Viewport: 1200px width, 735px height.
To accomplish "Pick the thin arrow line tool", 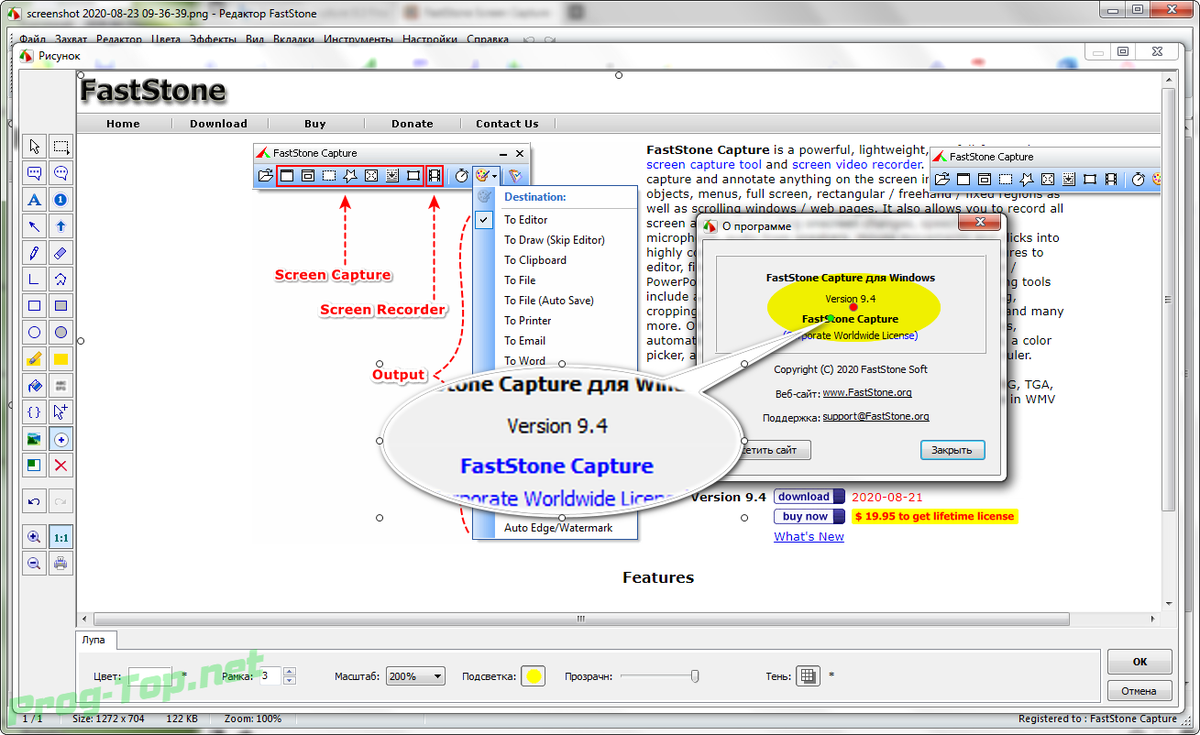I will tap(35, 226).
